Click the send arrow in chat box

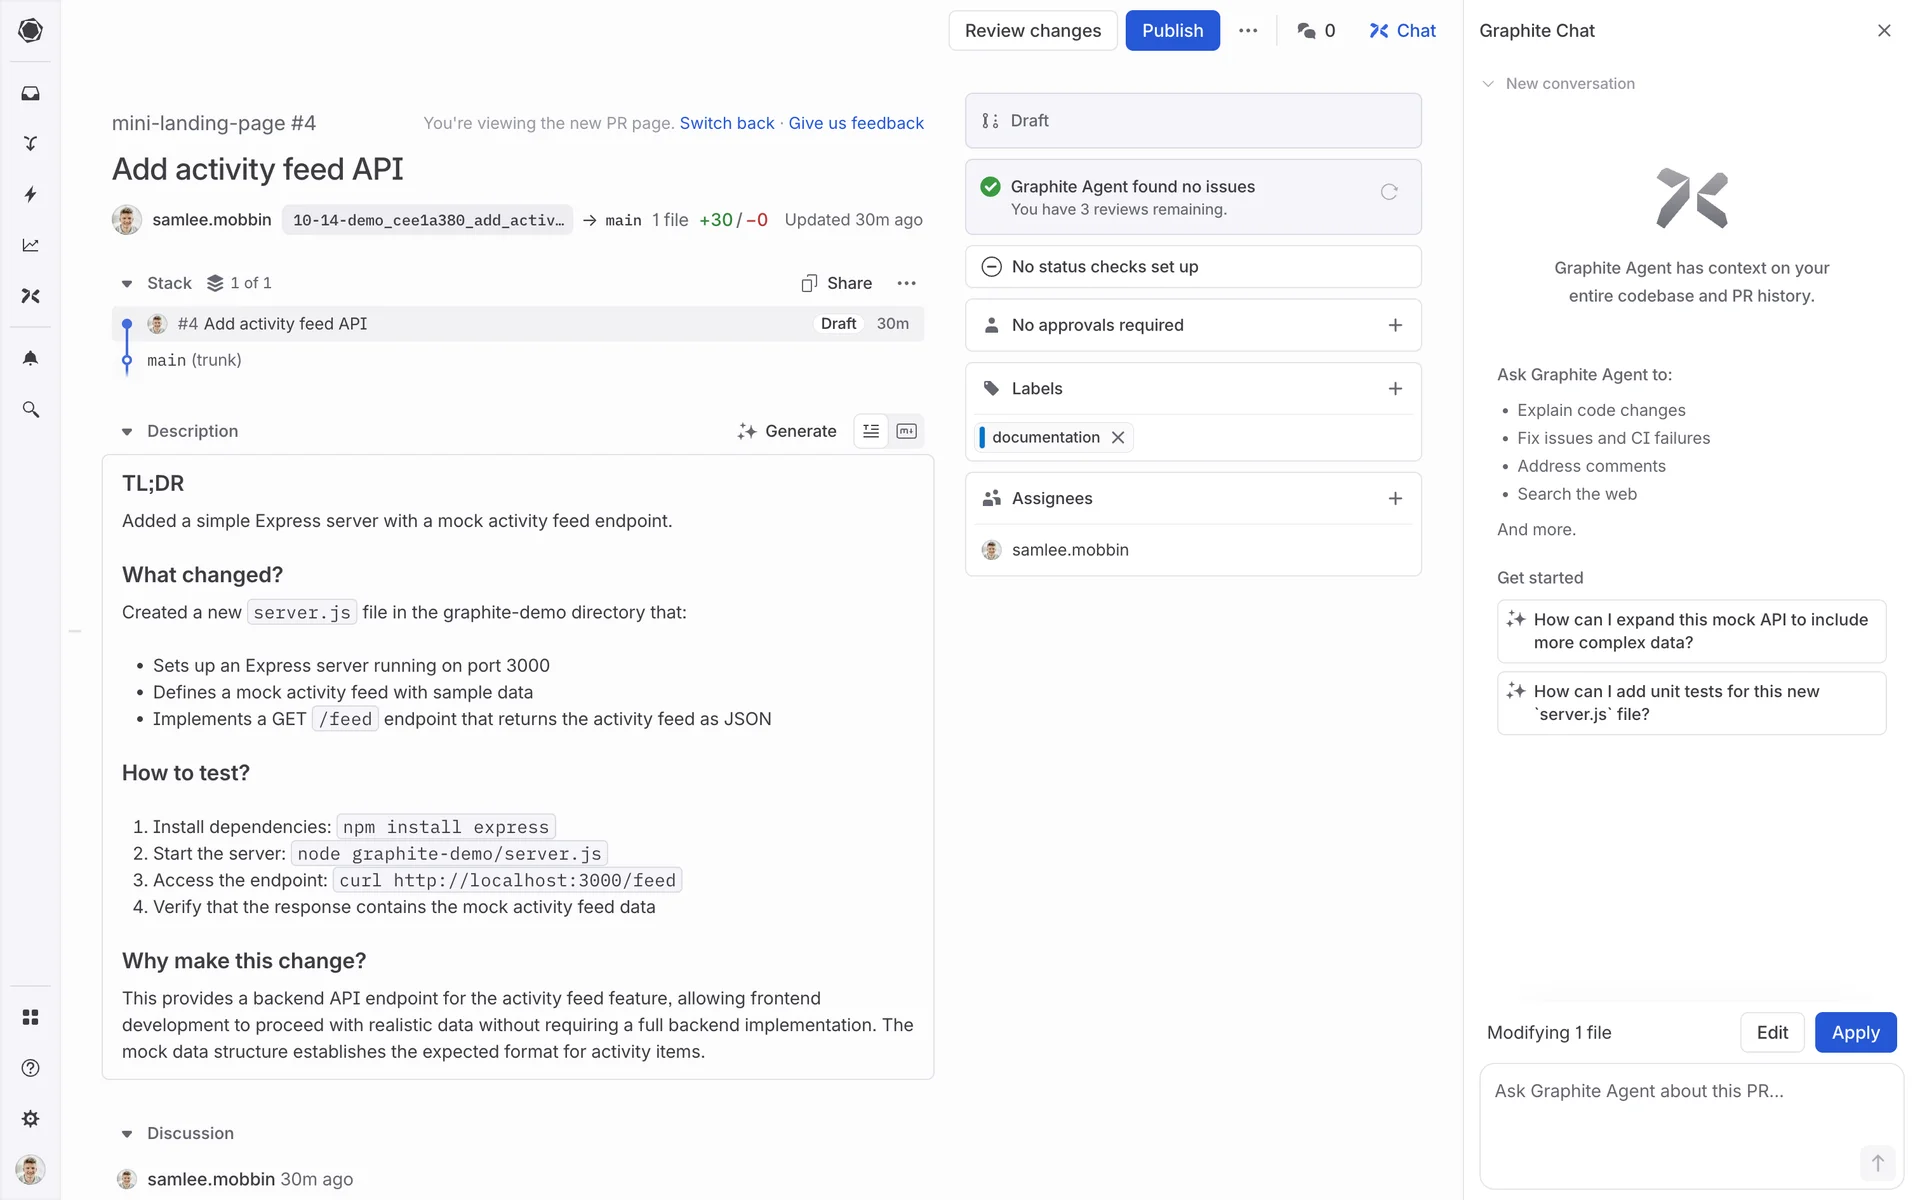1877,1163
